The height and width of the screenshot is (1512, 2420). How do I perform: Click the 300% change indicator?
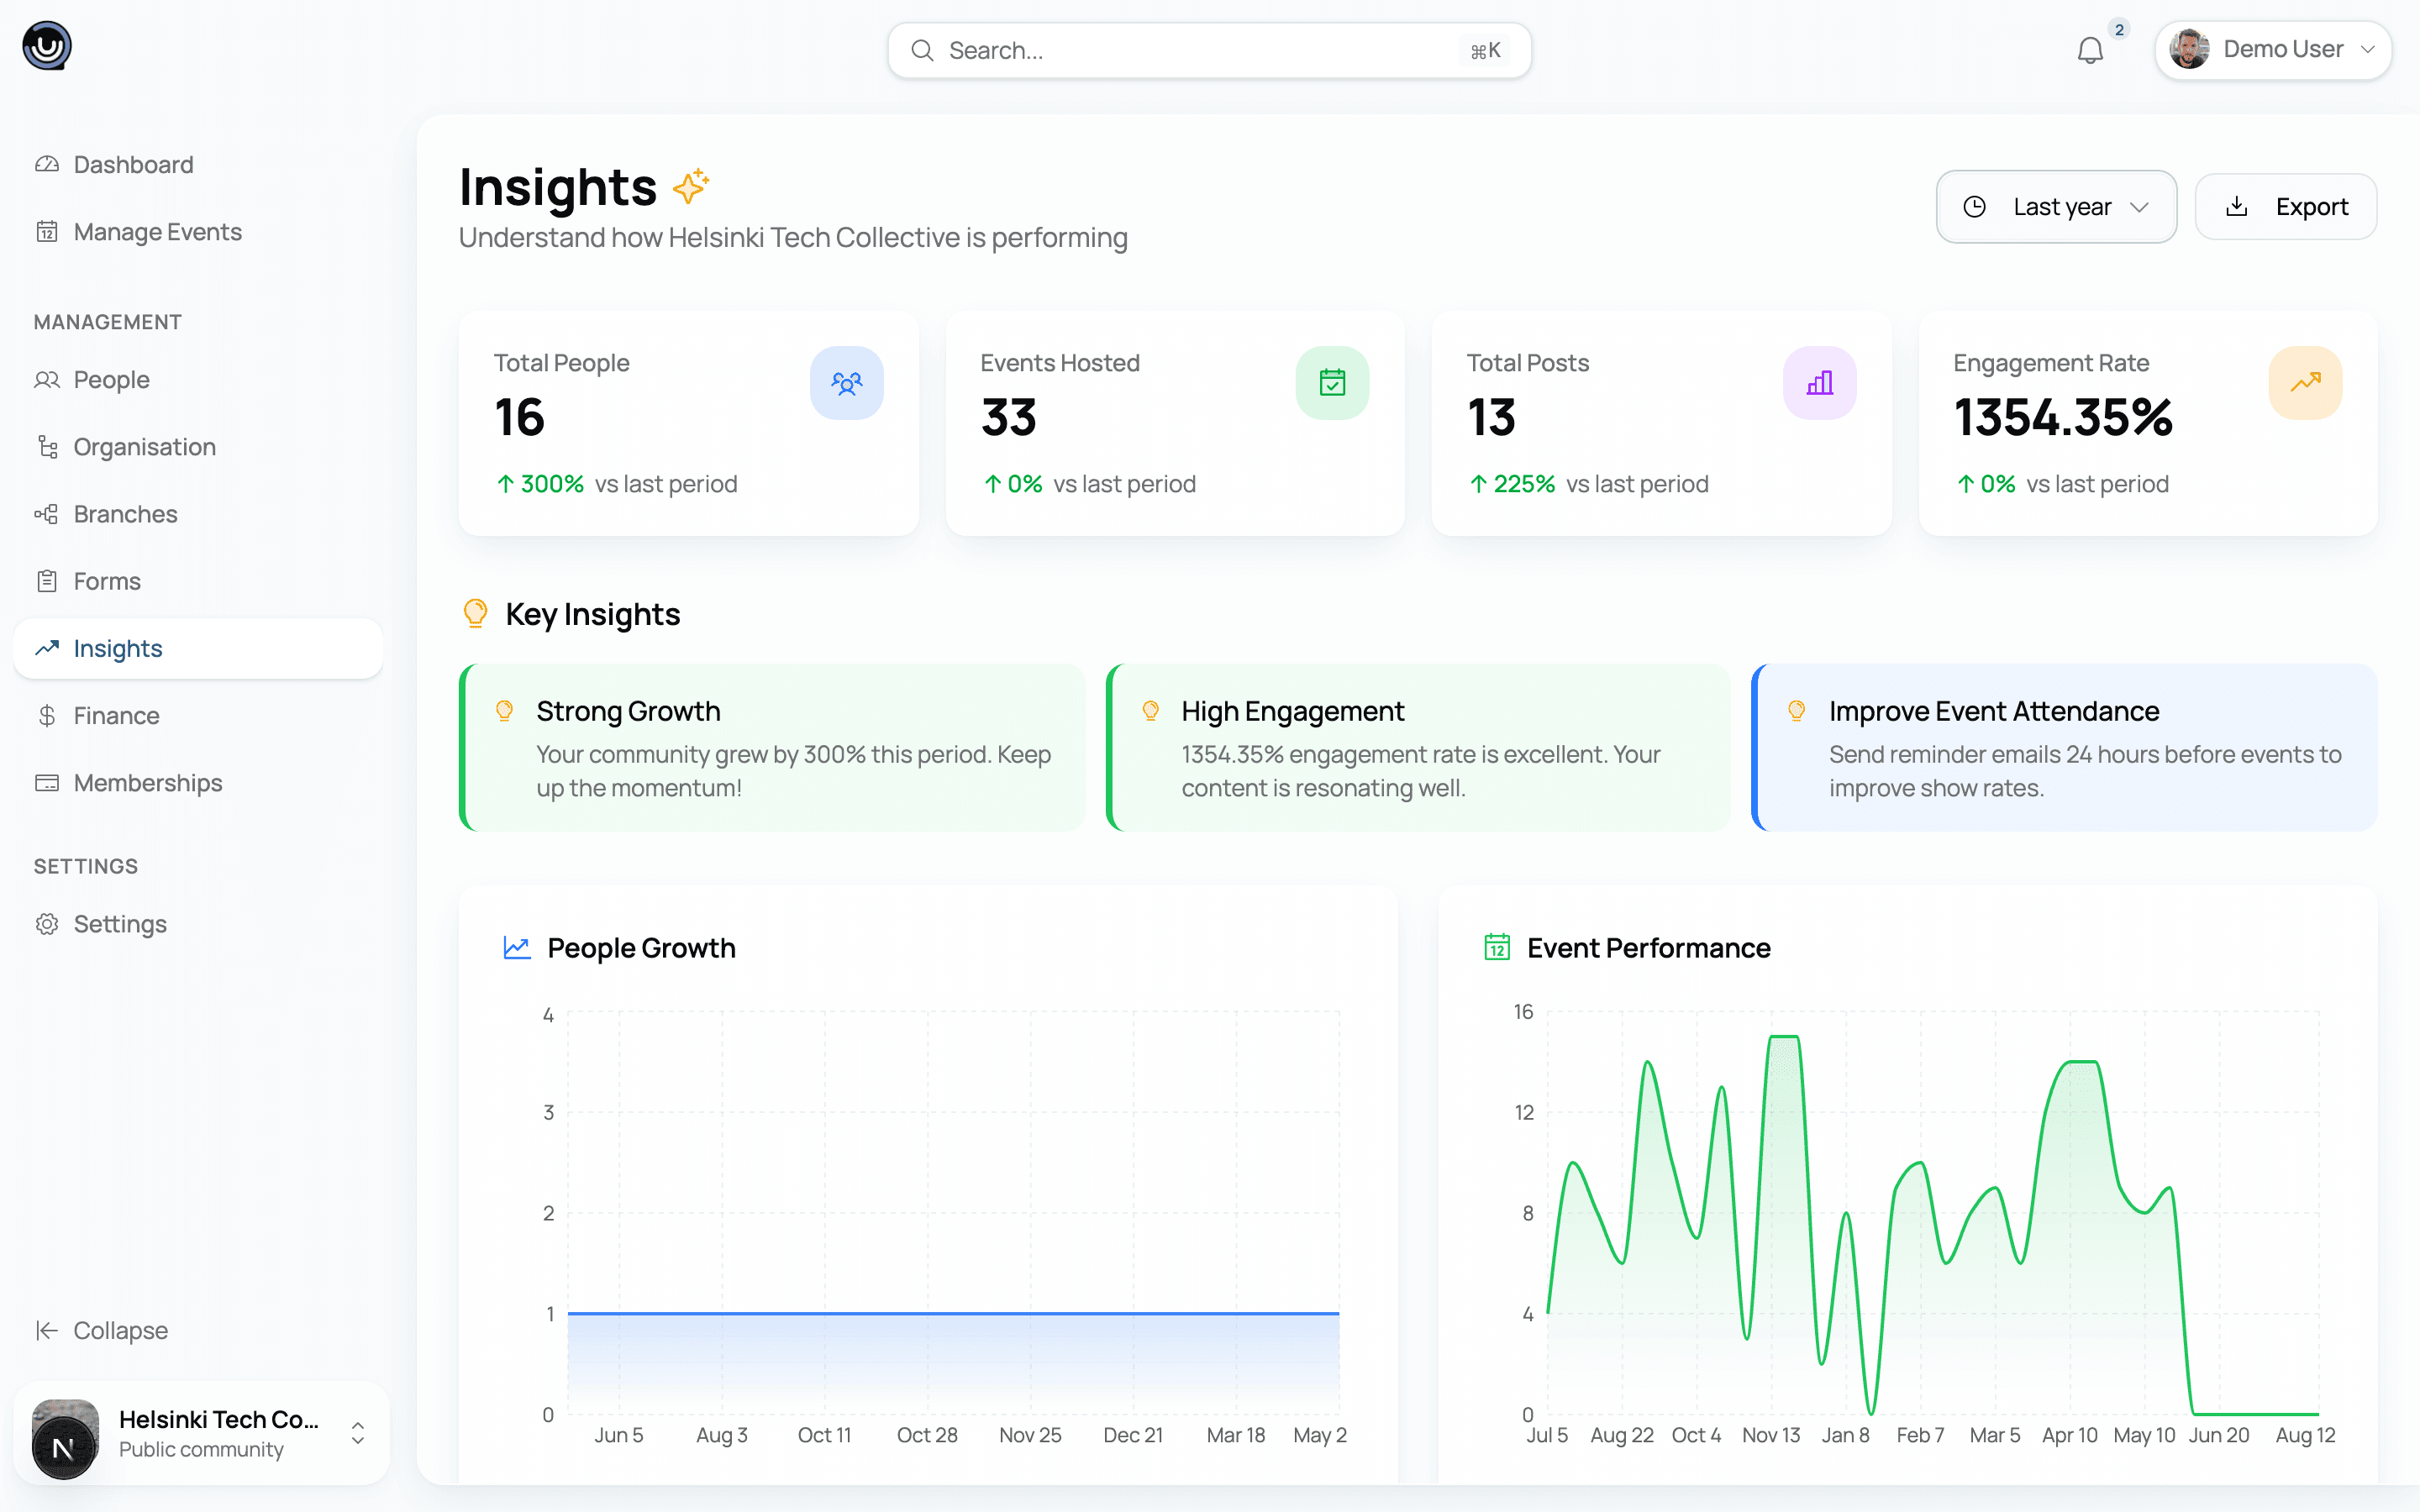(x=540, y=484)
